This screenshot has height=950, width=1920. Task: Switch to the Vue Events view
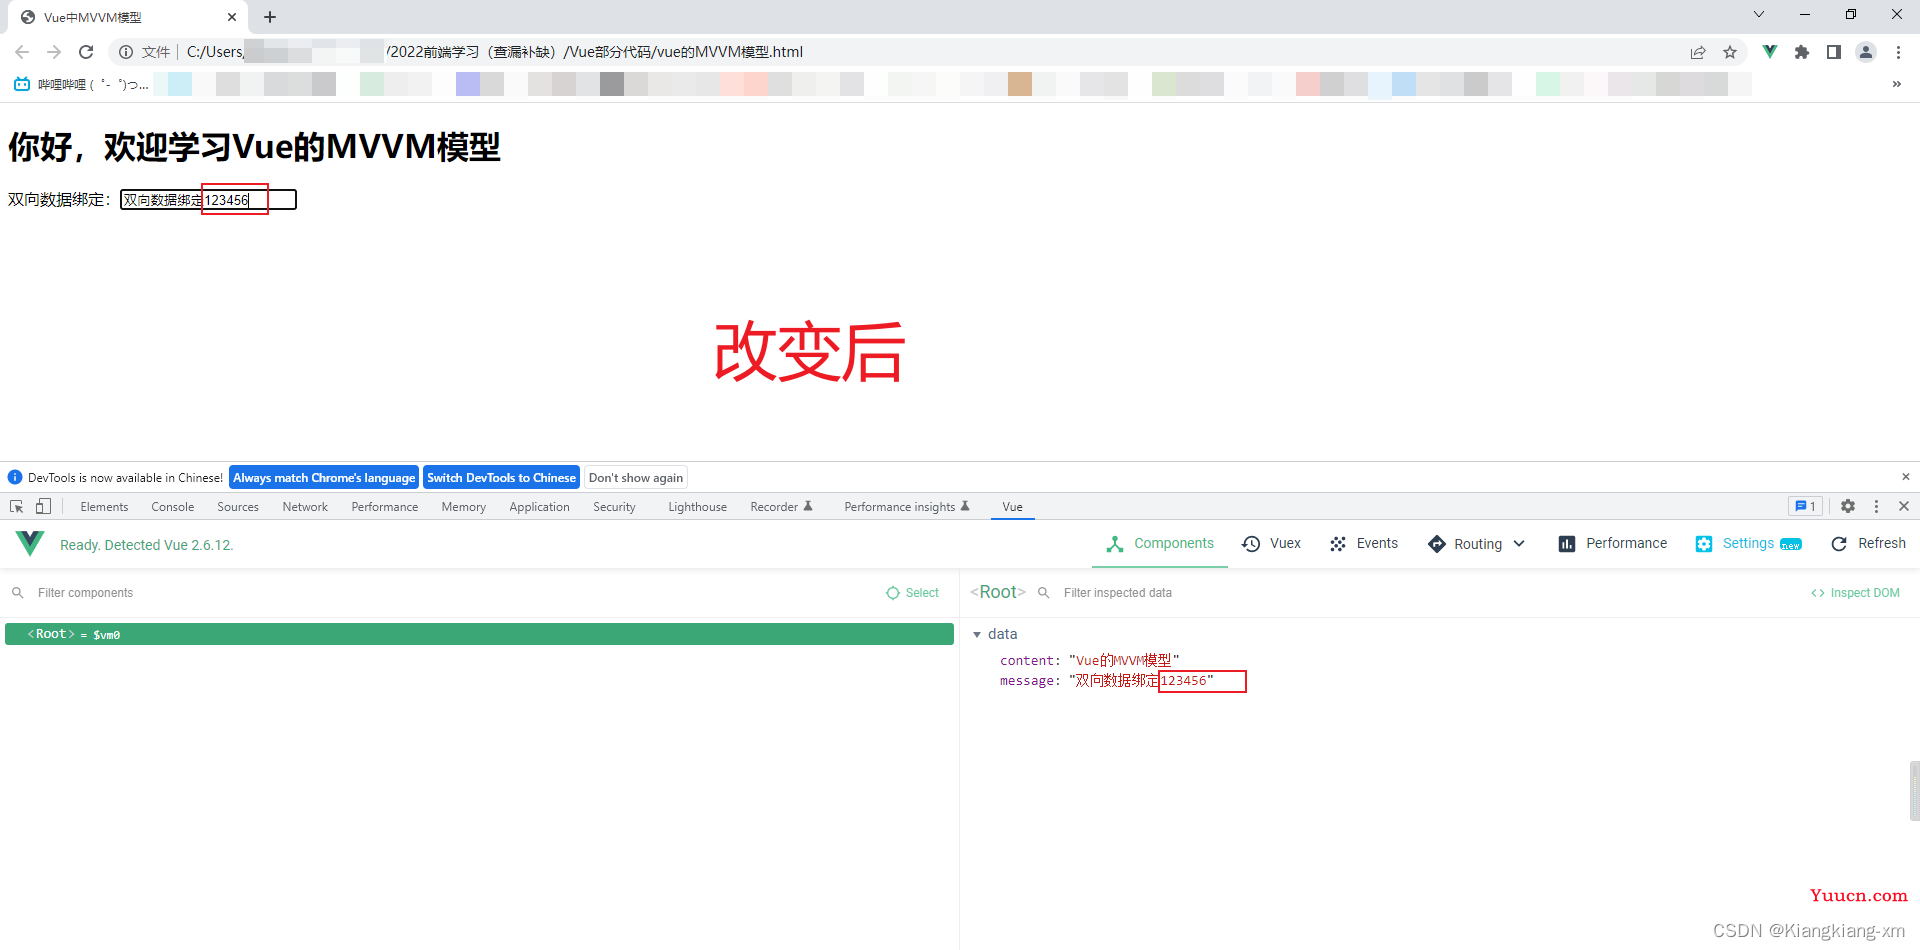pyautogui.click(x=1364, y=544)
